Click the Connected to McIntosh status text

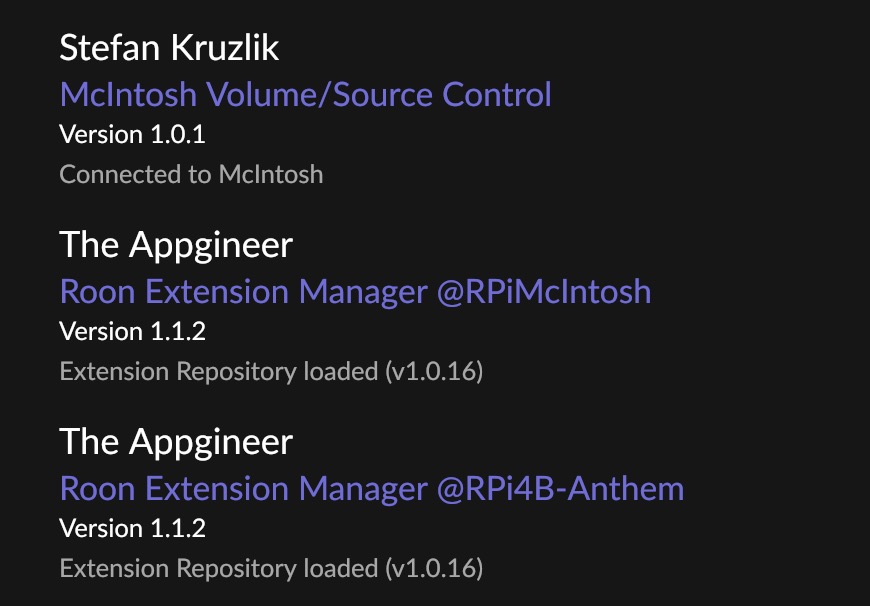tap(191, 174)
